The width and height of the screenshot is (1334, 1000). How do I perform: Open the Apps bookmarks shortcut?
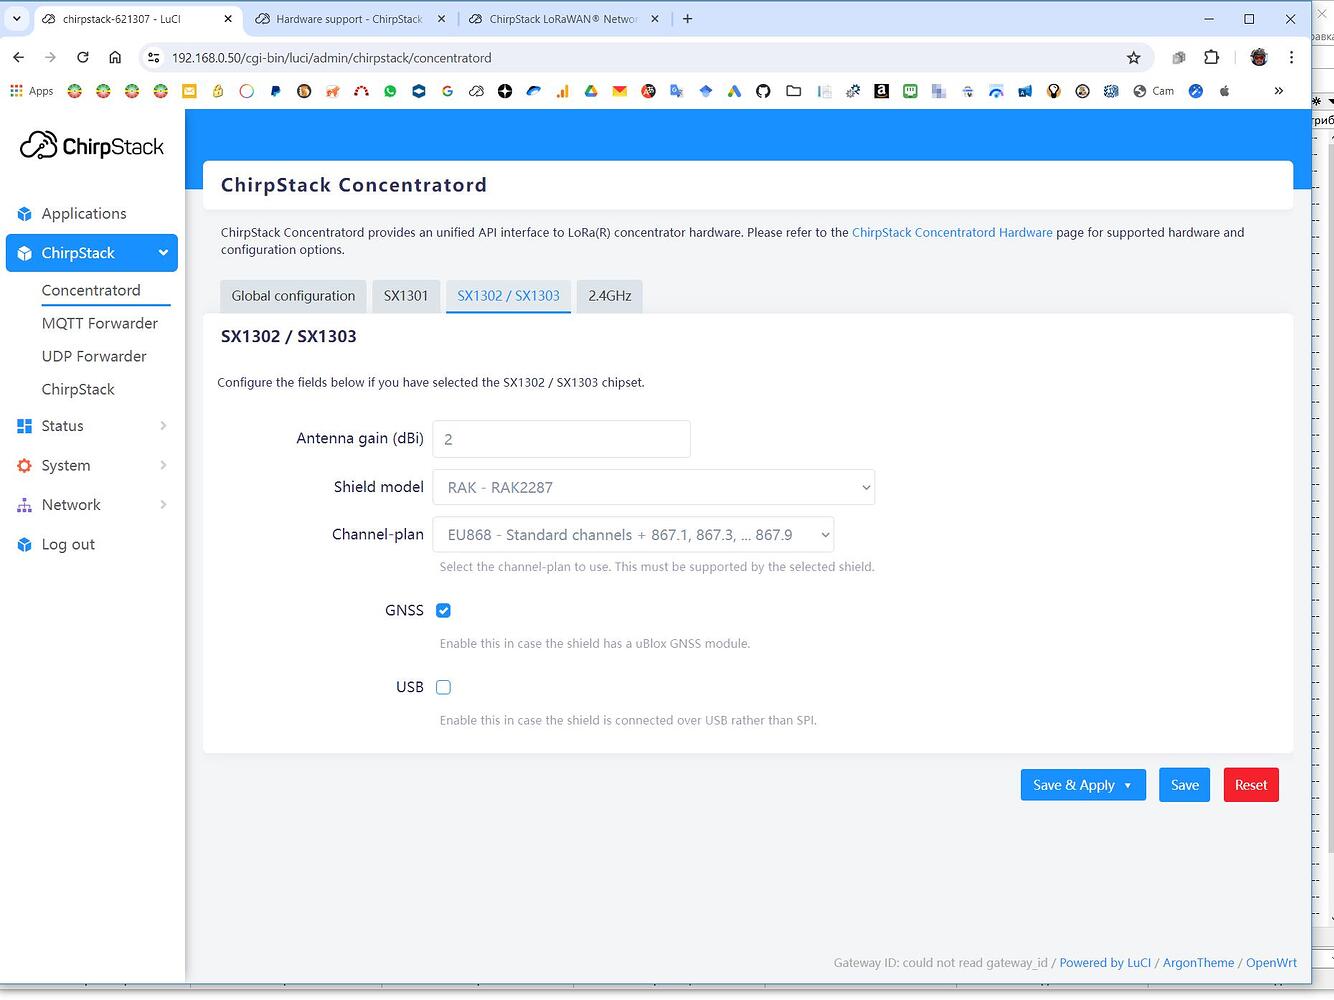(31, 91)
